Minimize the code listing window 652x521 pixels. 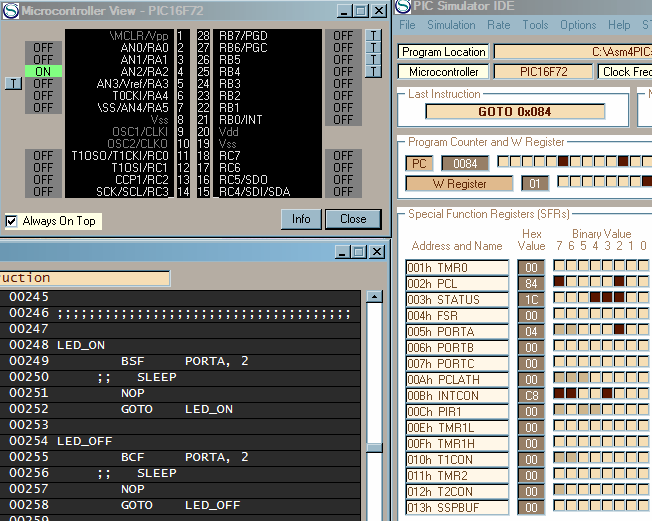(342, 252)
